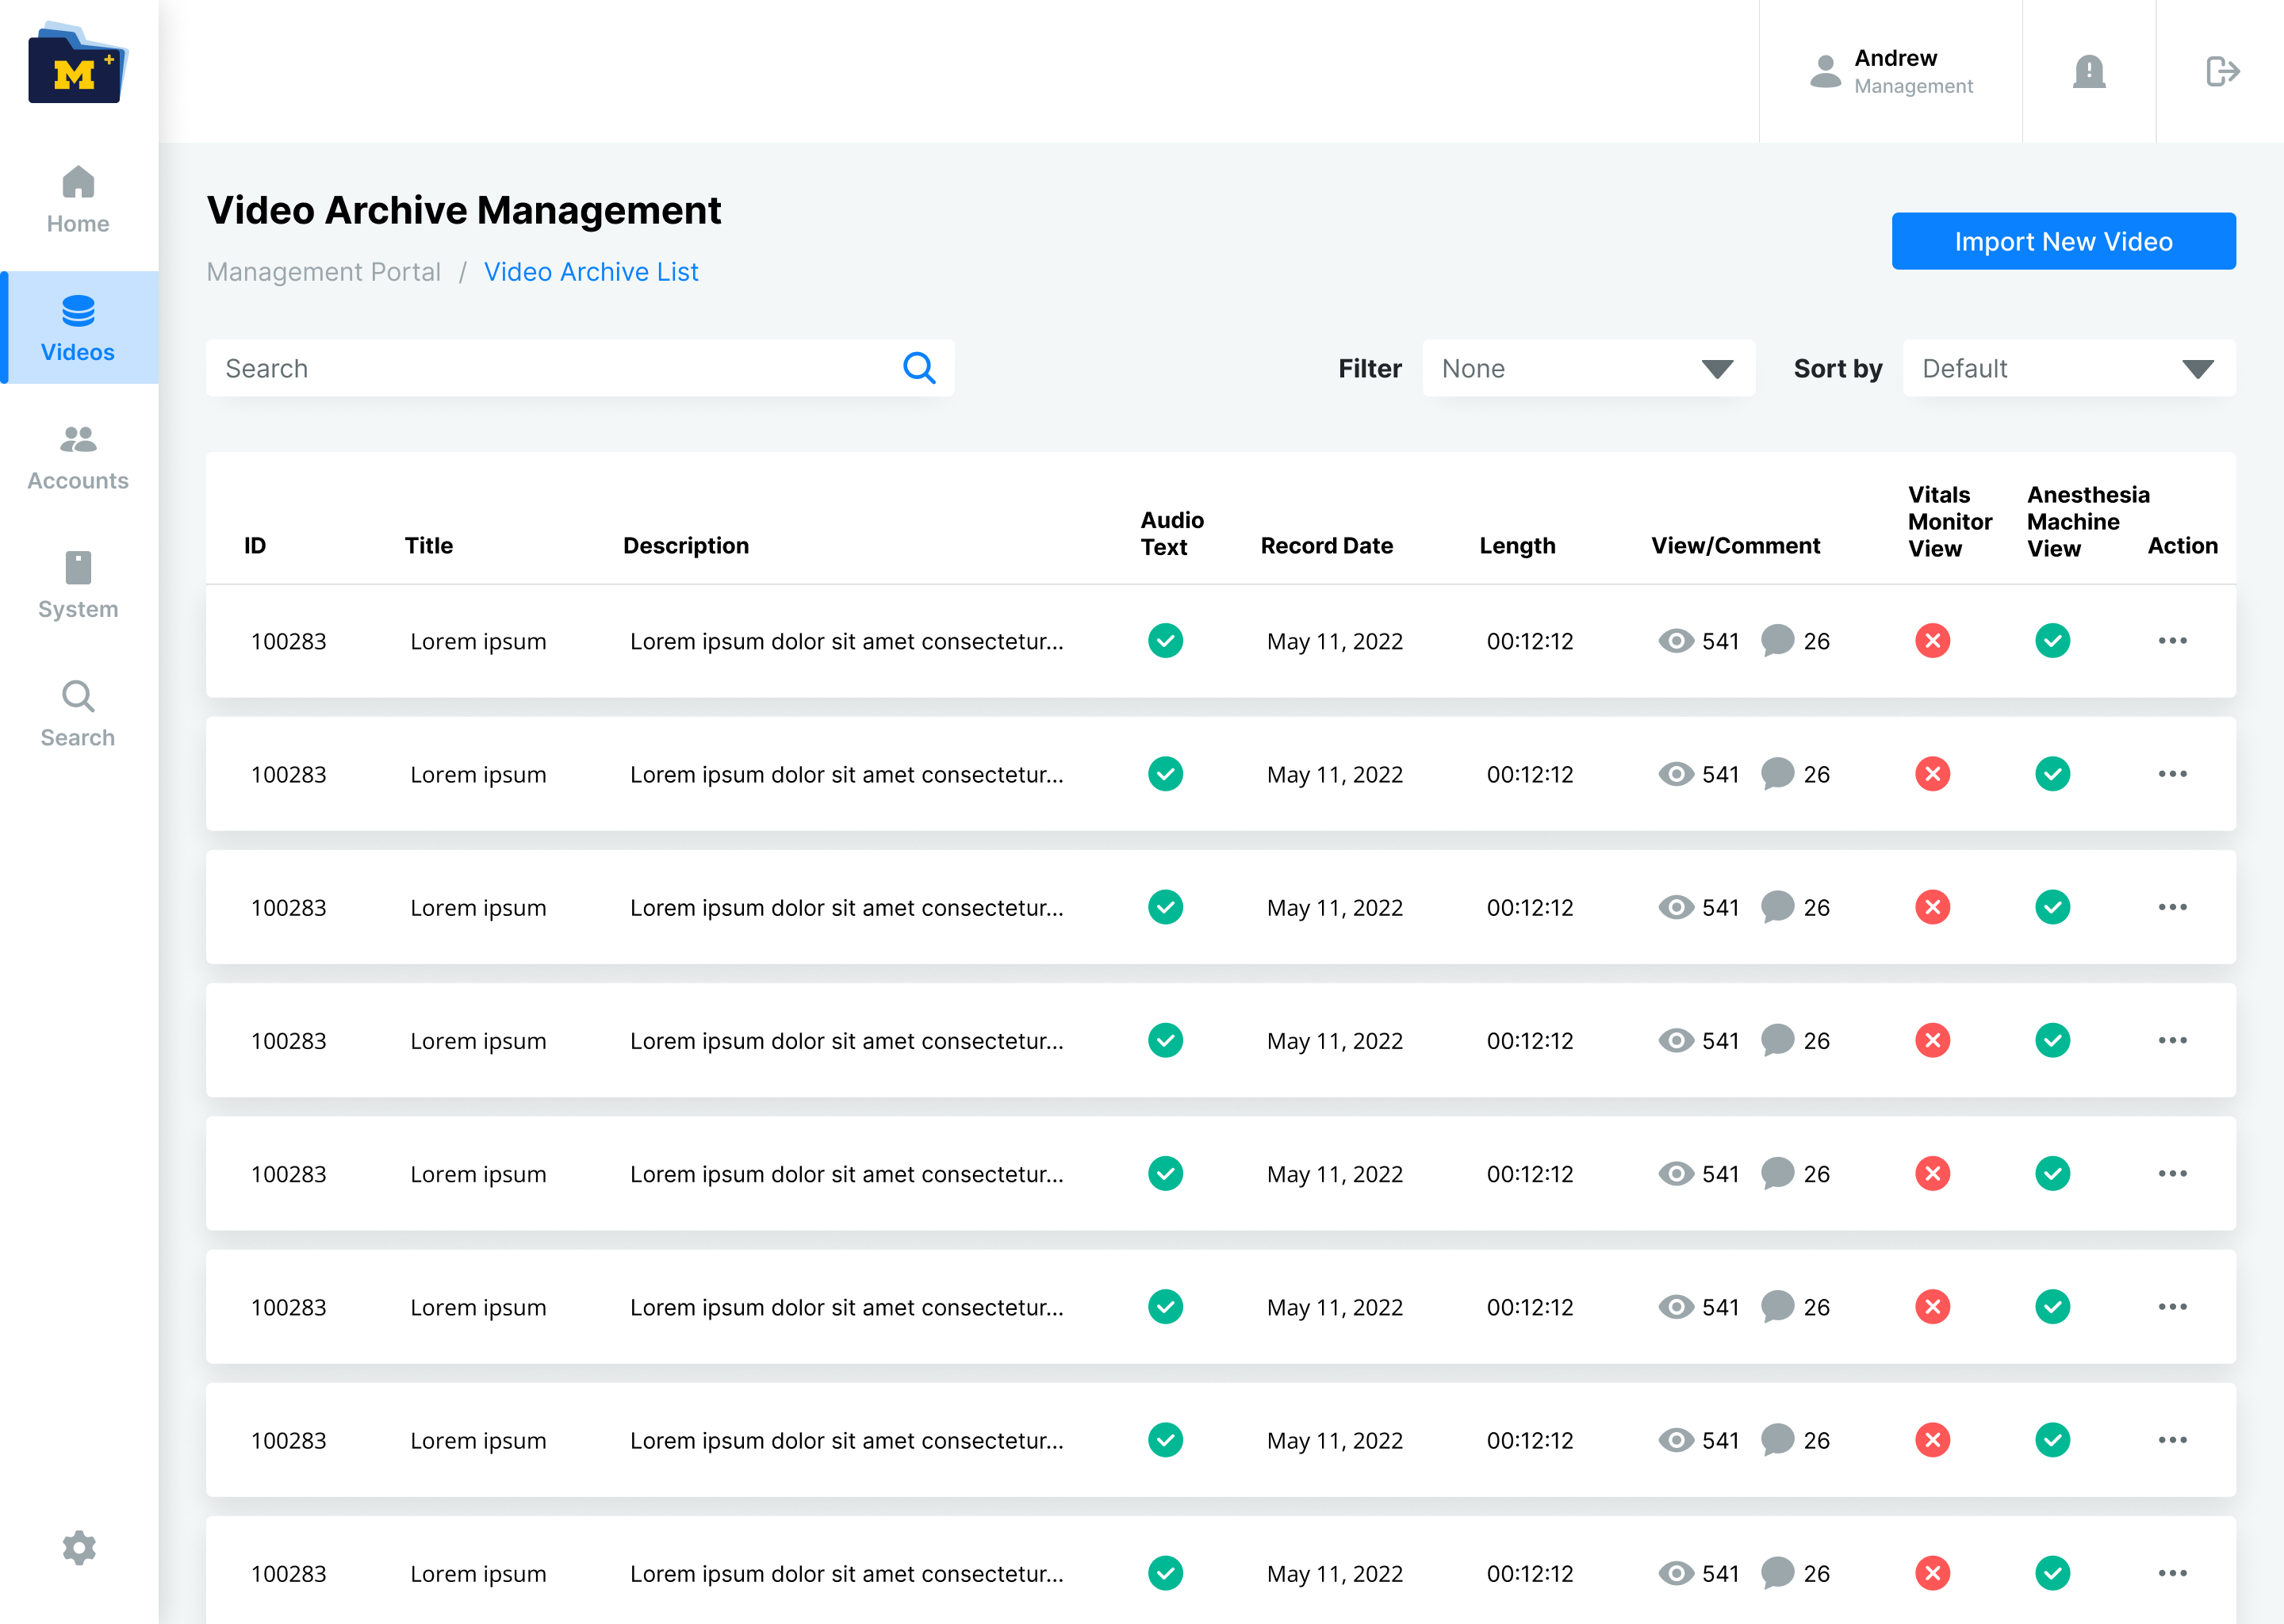
Task: Click the ID column header
Action: tap(255, 546)
